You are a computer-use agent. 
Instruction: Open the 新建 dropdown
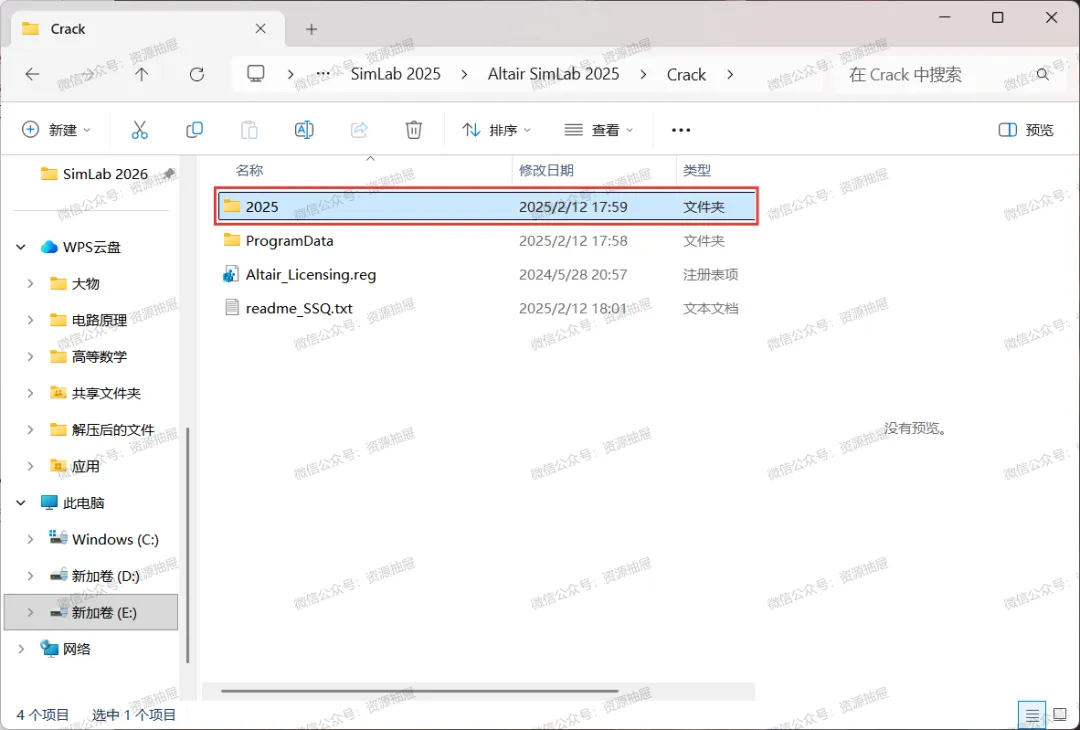point(56,129)
